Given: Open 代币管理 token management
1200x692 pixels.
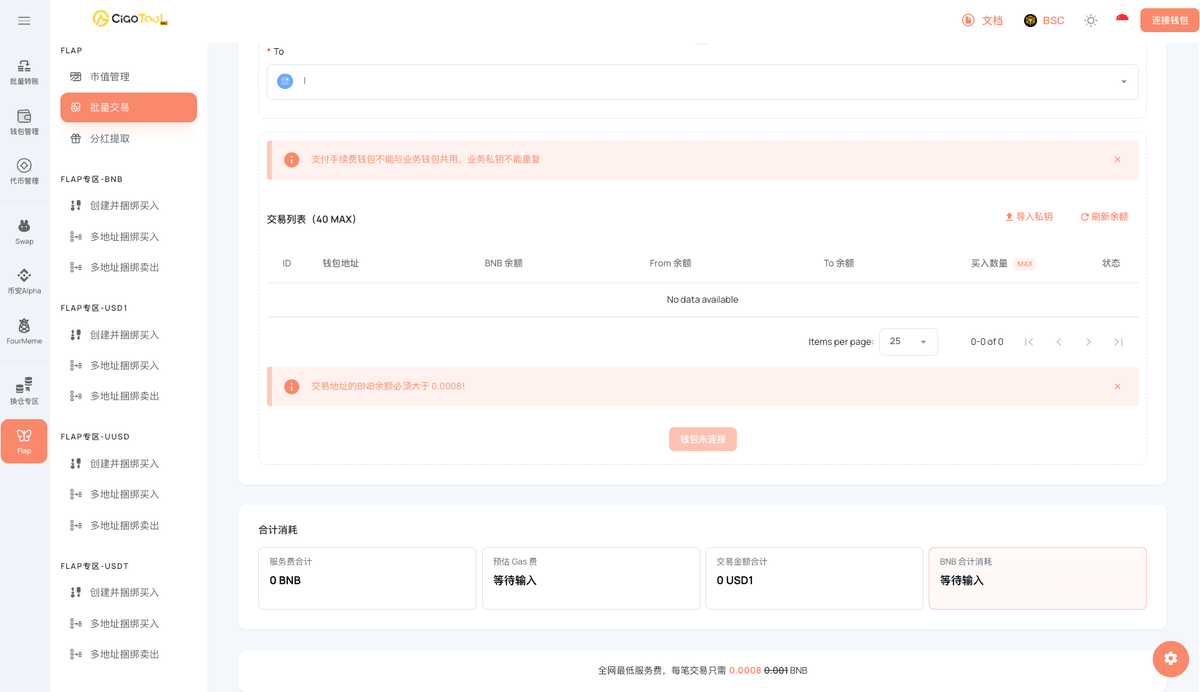Looking at the screenshot, I should pos(24,171).
